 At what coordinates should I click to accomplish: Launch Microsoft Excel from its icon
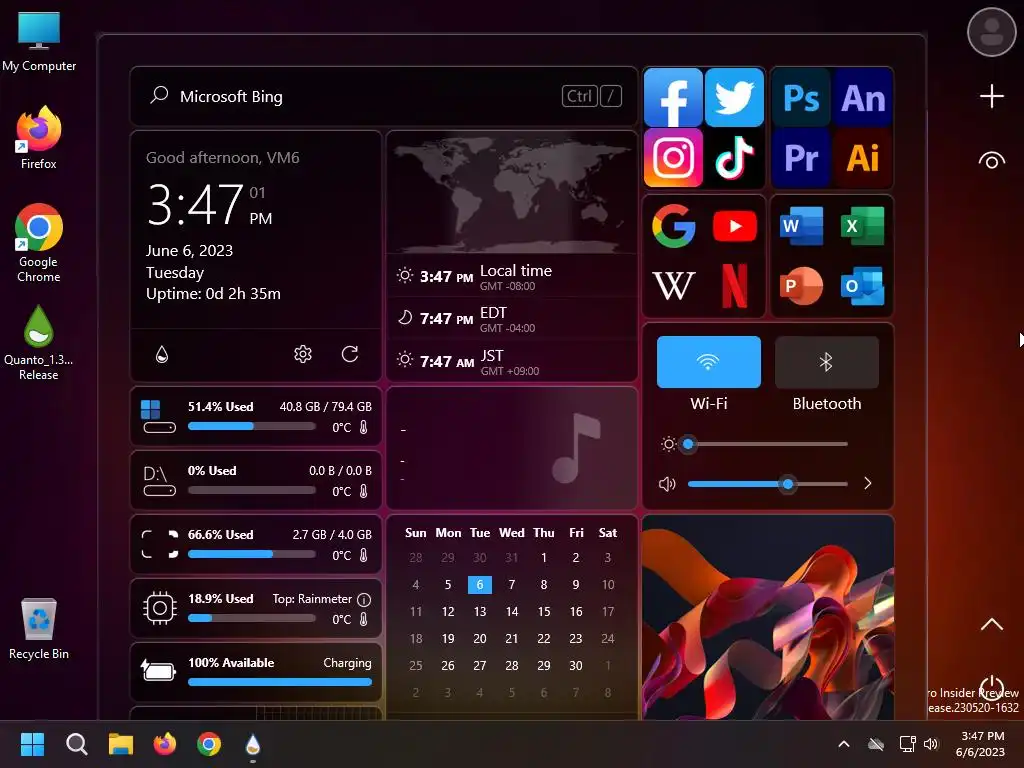point(862,226)
